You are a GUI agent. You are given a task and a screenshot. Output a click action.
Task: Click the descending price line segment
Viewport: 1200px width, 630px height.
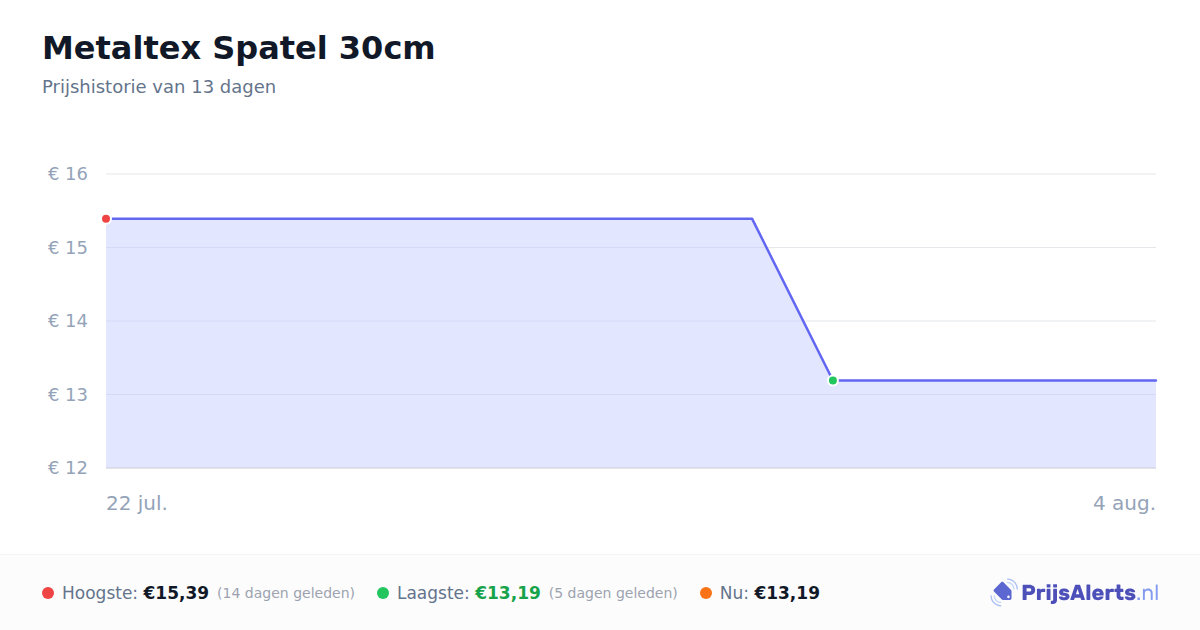792,299
